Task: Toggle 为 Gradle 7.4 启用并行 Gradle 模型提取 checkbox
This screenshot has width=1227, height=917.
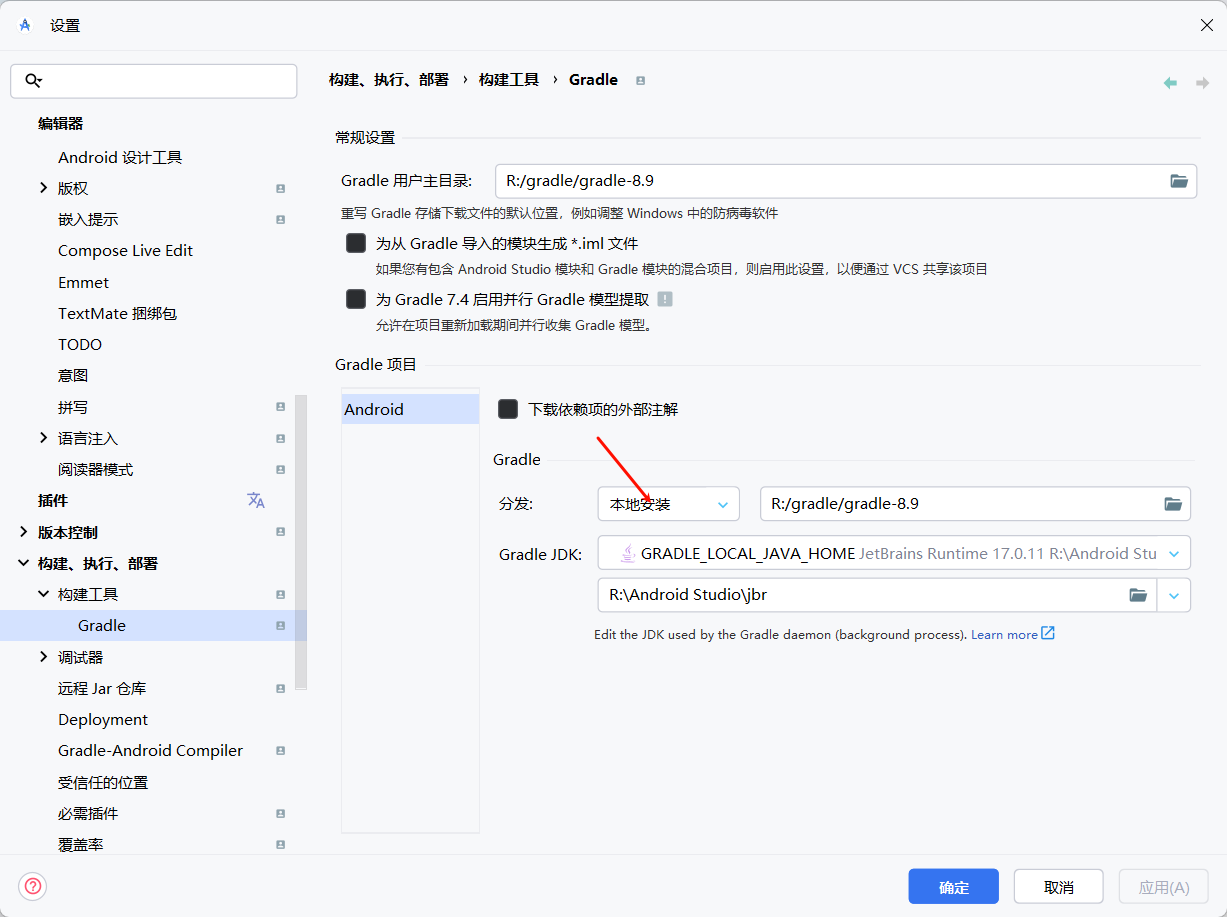Action: coord(356,299)
